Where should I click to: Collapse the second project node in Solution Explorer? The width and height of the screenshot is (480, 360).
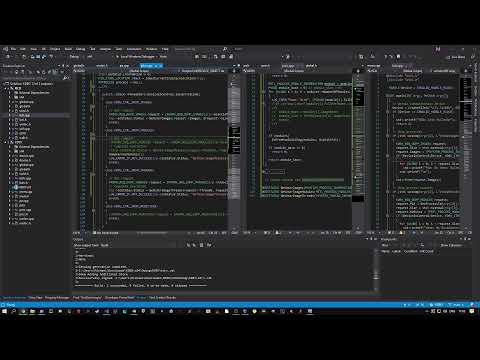pos(6,142)
